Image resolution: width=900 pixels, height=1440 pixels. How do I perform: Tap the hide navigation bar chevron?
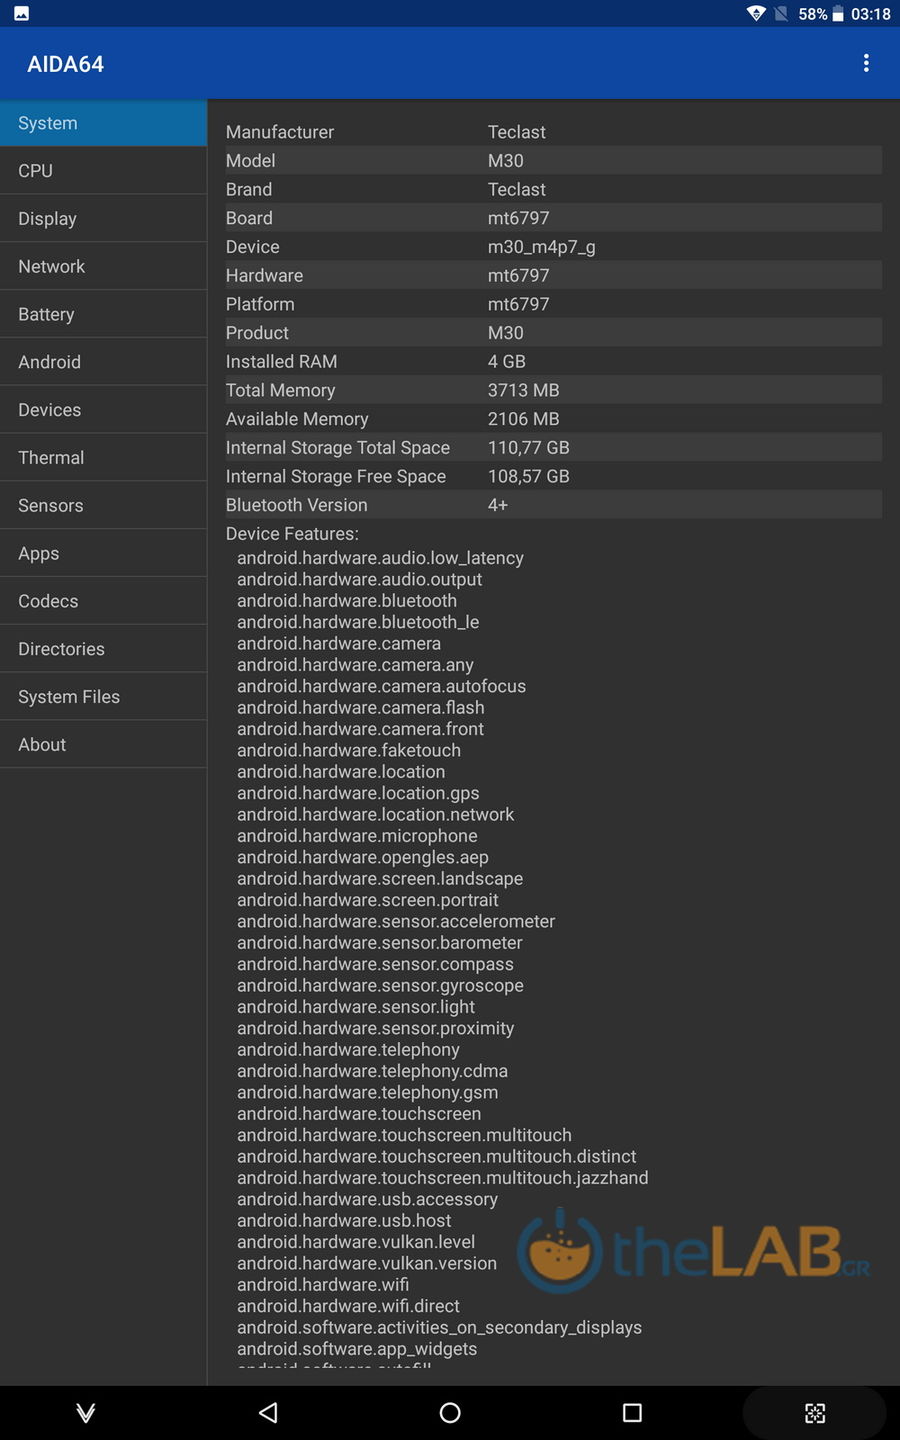[x=86, y=1412]
